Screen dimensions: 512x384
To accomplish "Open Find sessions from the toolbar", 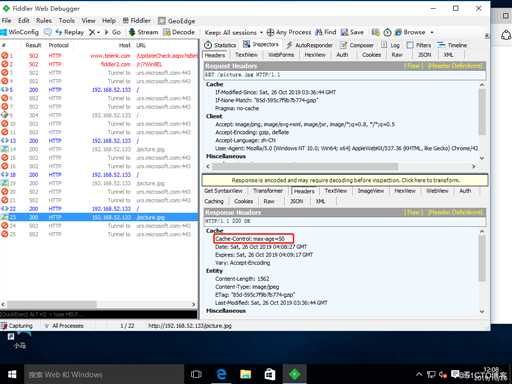I will click(326, 32).
